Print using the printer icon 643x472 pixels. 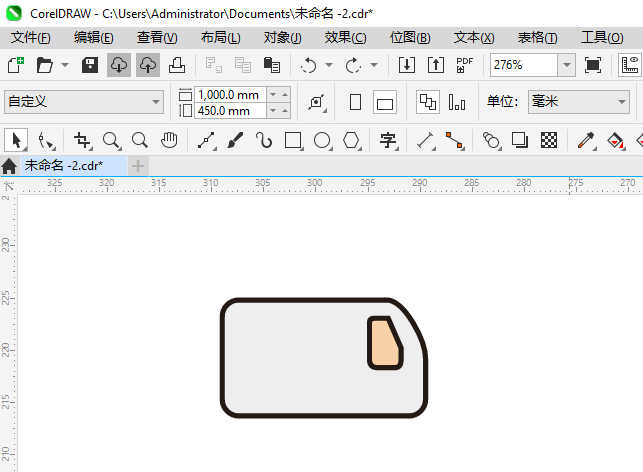click(177, 65)
